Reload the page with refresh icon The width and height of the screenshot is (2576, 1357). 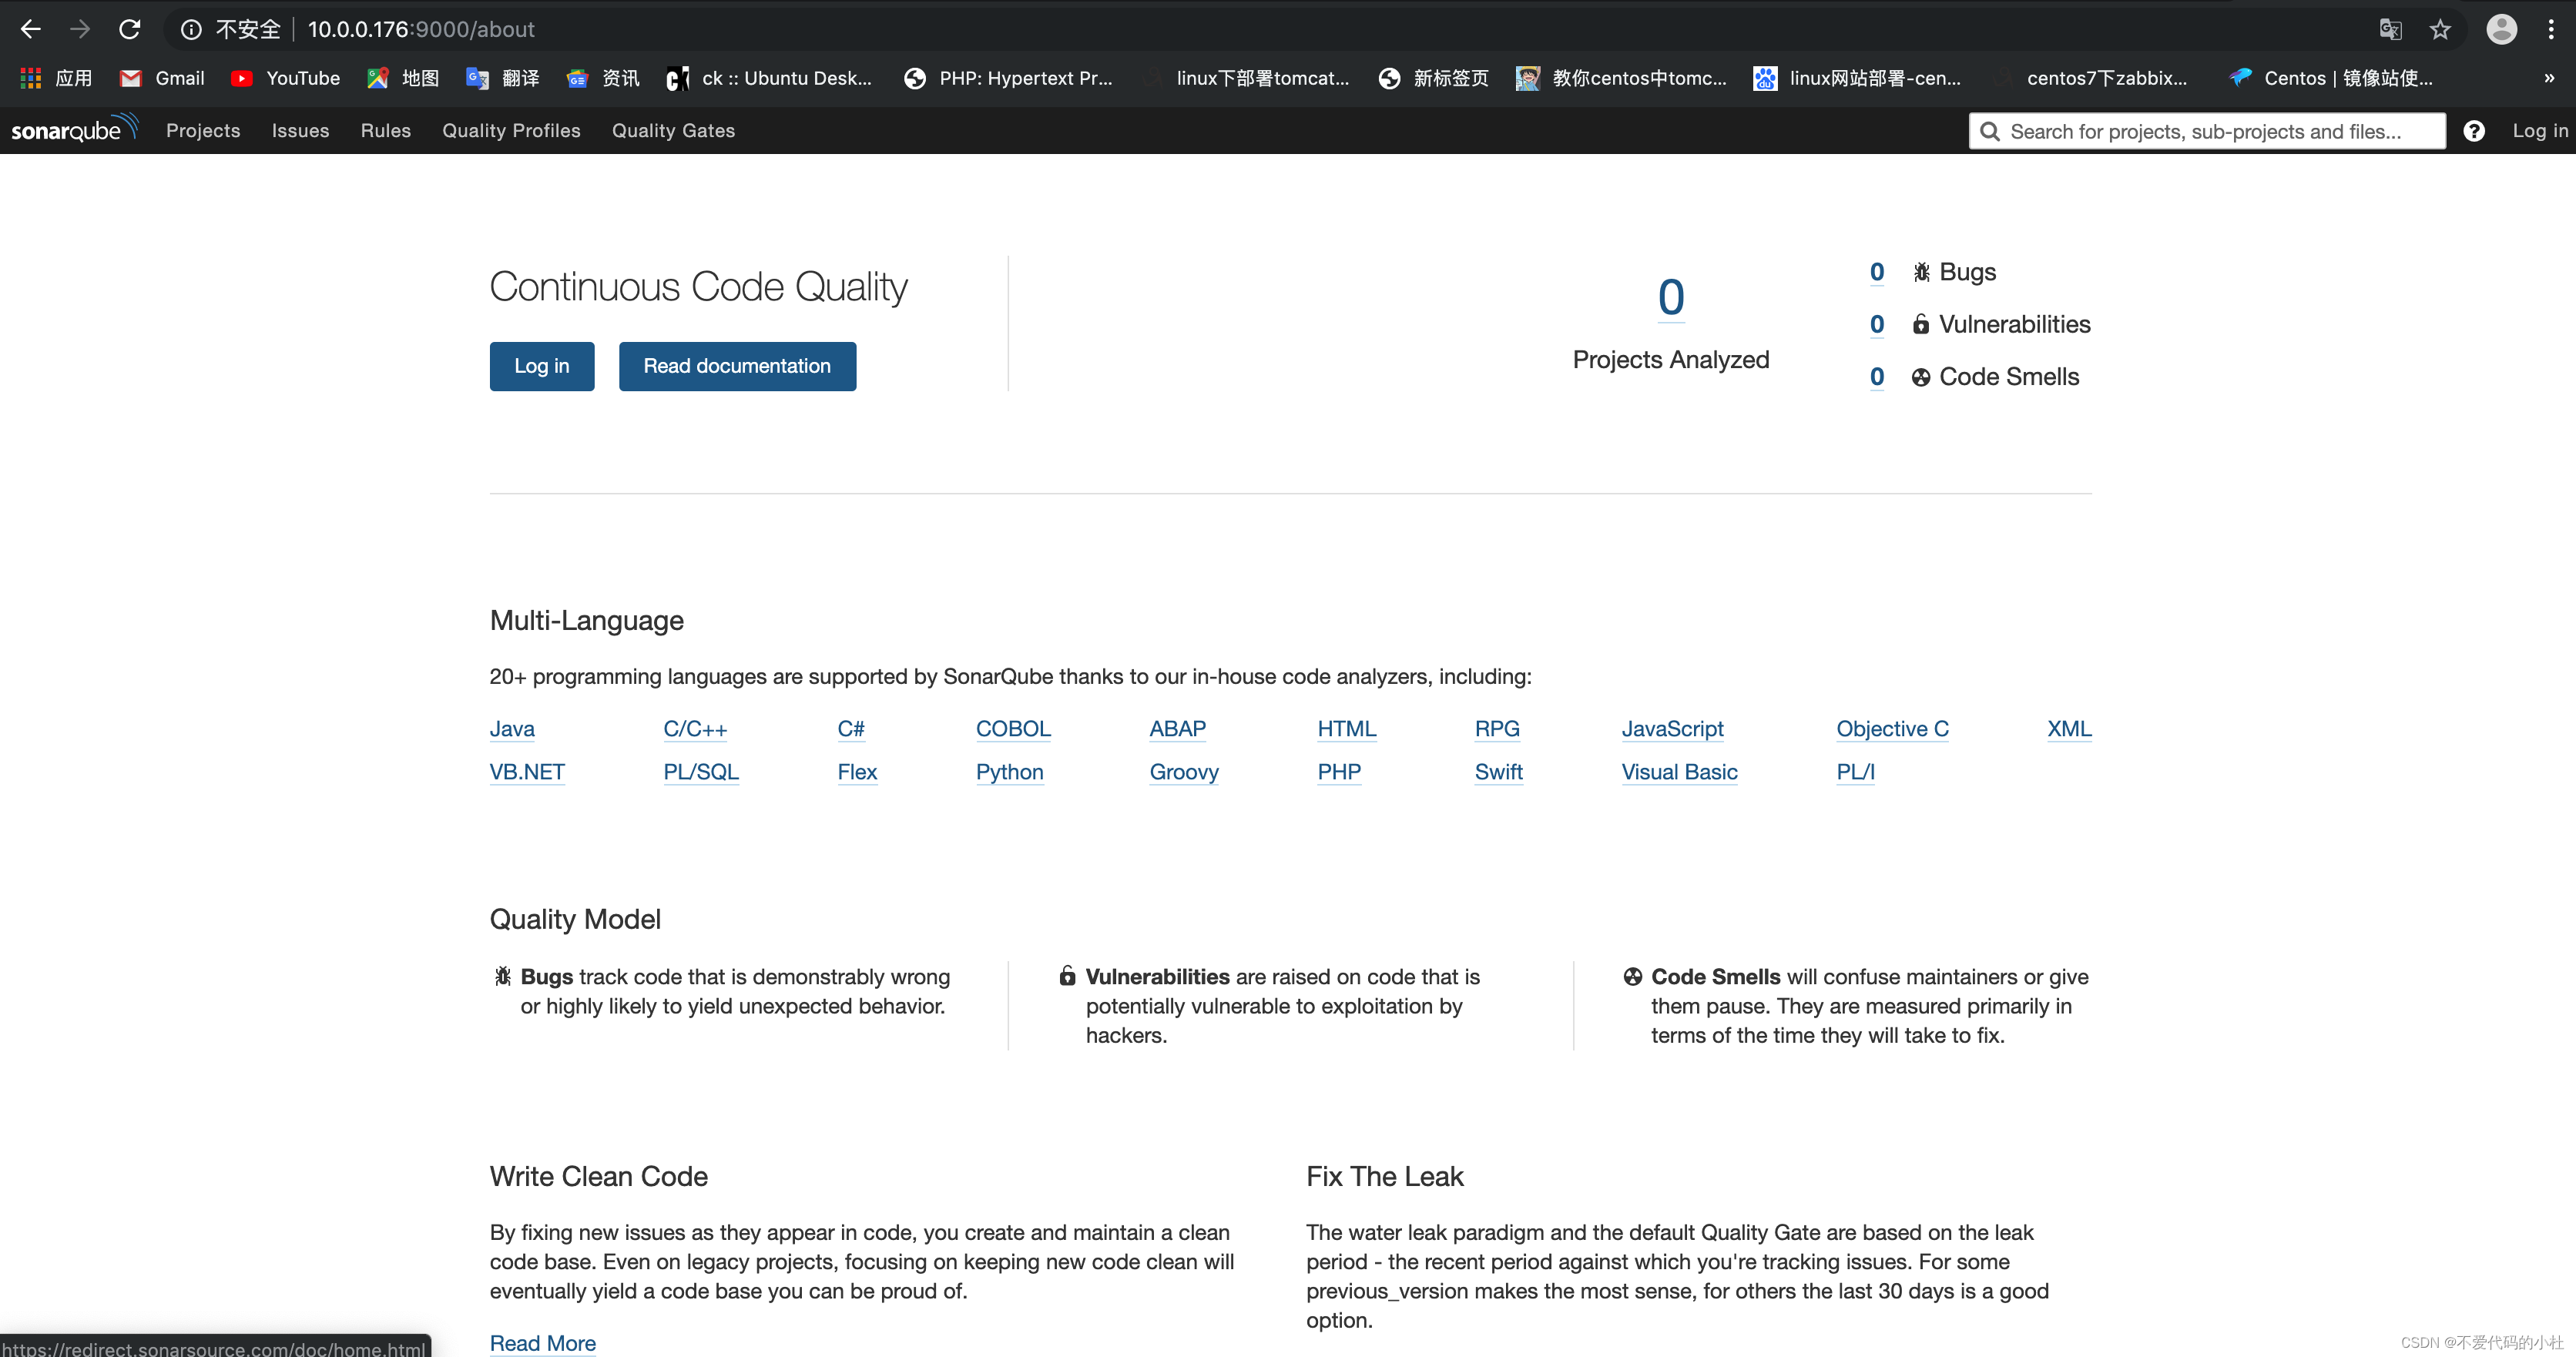[x=130, y=29]
